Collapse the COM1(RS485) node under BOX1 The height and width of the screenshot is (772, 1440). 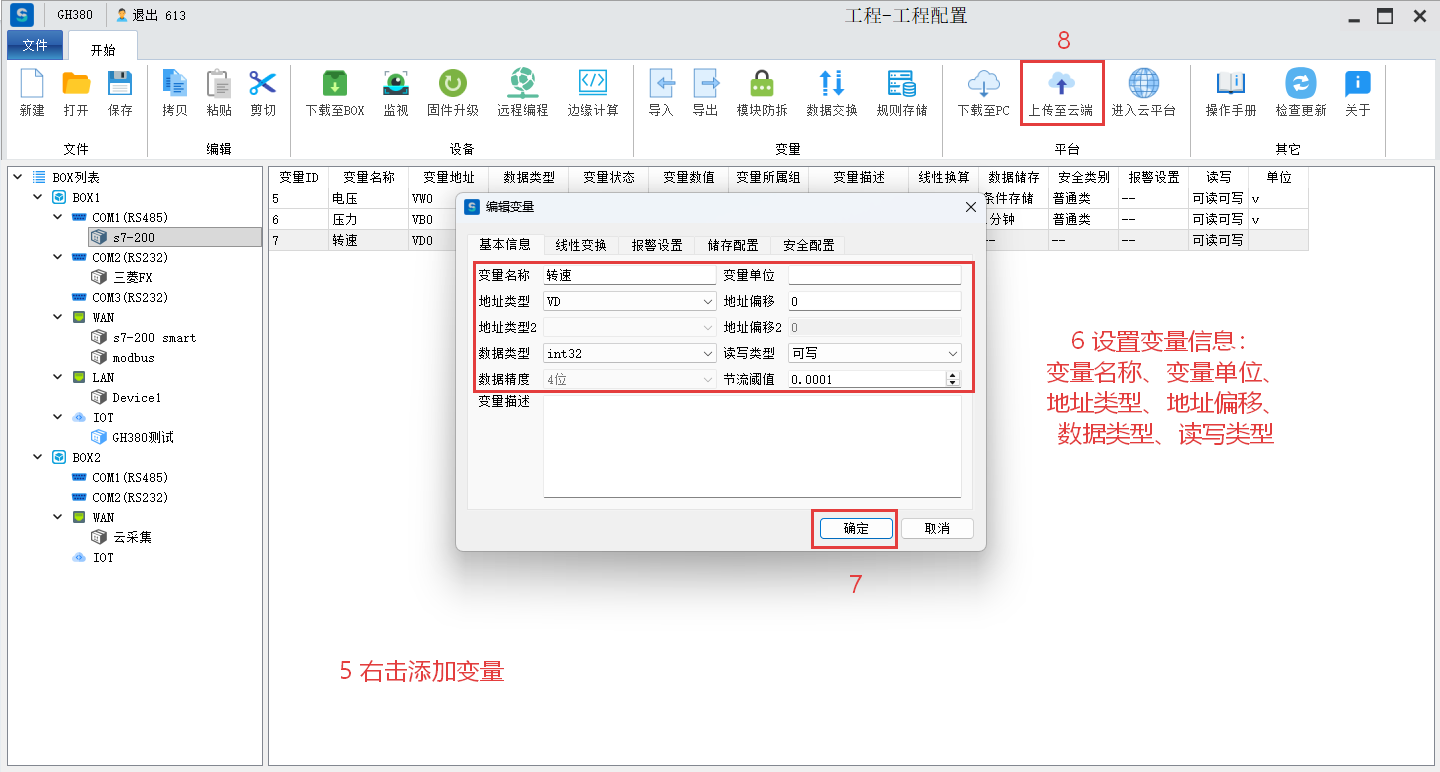[58, 217]
